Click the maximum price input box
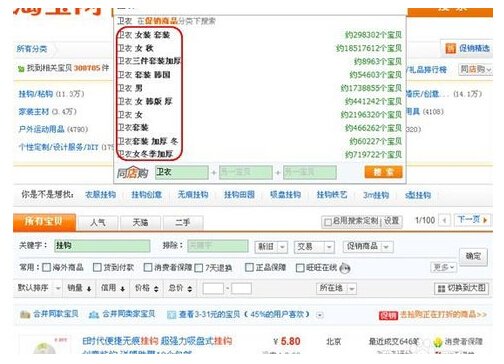Image resolution: width=504 pixels, height=364 pixels. (241, 288)
